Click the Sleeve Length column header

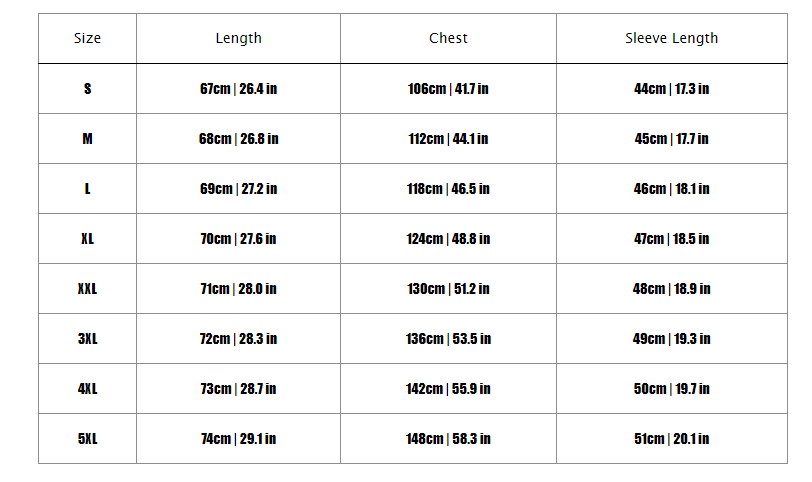[x=671, y=39]
